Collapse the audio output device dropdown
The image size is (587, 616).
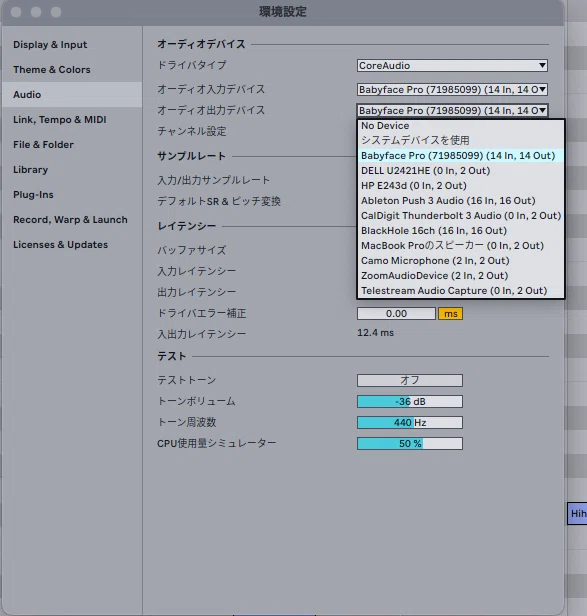[x=452, y=110]
